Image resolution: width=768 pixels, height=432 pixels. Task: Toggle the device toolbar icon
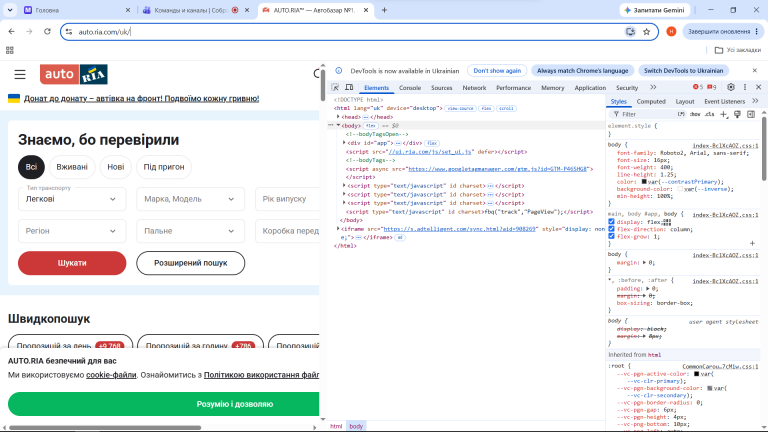[x=349, y=88]
